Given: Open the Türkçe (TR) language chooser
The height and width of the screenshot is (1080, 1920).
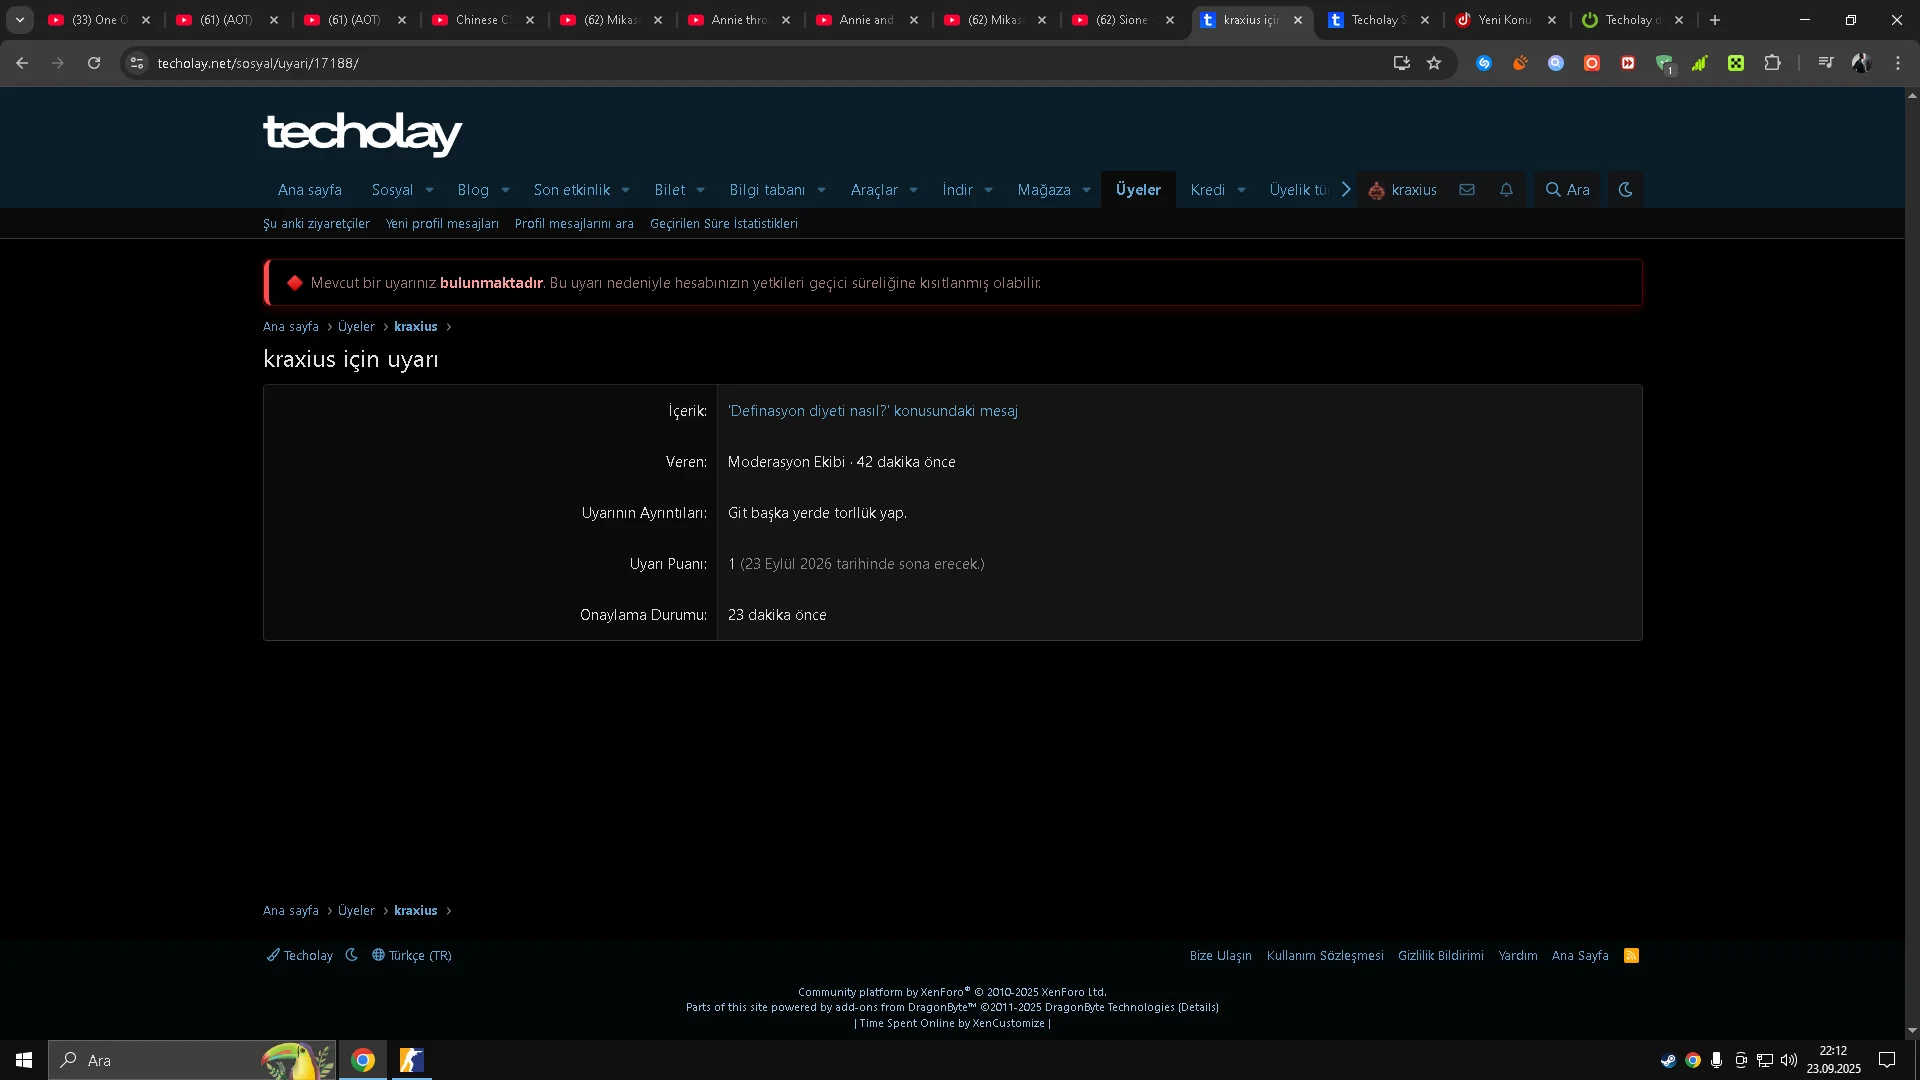Looking at the screenshot, I should point(412,956).
